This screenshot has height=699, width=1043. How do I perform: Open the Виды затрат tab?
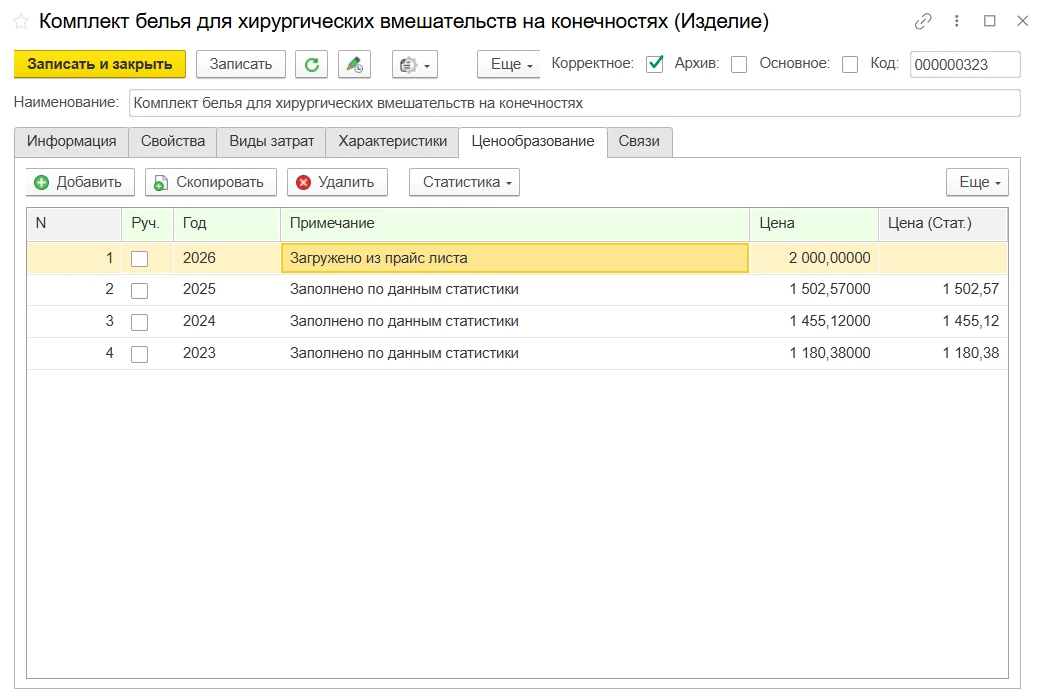point(271,142)
